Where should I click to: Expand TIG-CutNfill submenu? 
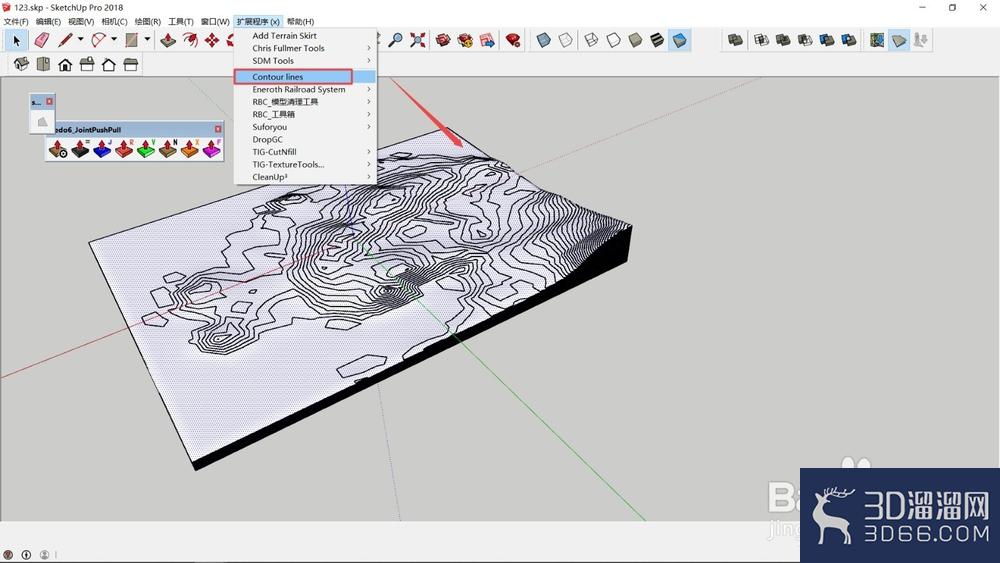[305, 152]
